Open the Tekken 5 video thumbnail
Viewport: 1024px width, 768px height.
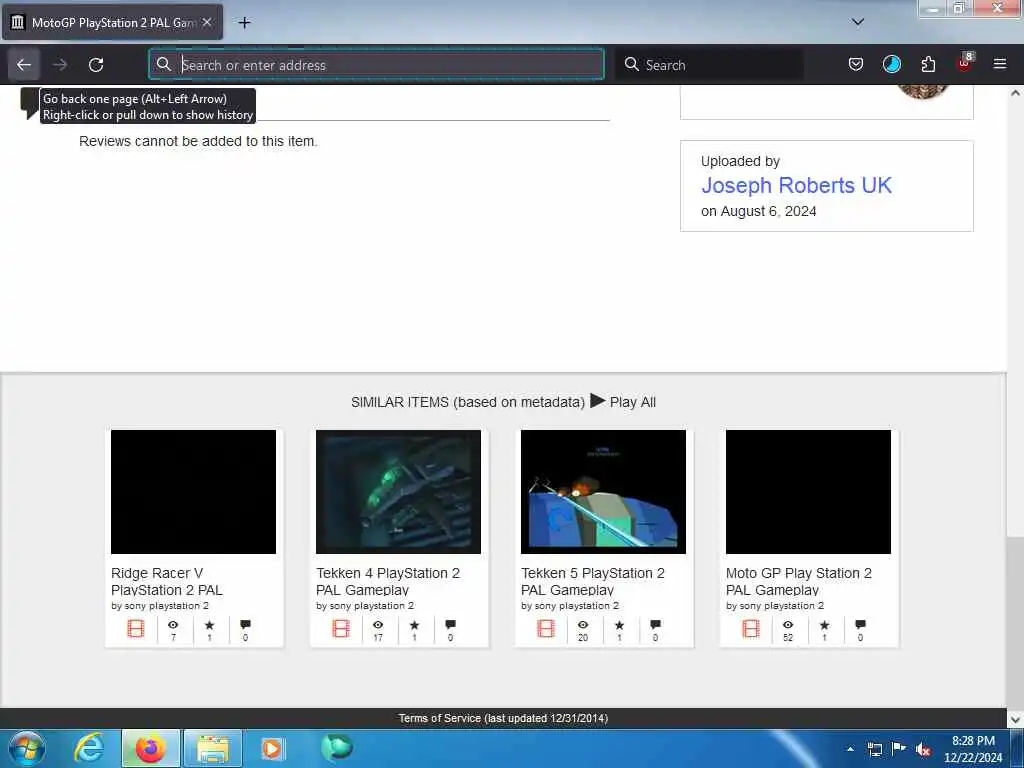pyautogui.click(x=603, y=492)
